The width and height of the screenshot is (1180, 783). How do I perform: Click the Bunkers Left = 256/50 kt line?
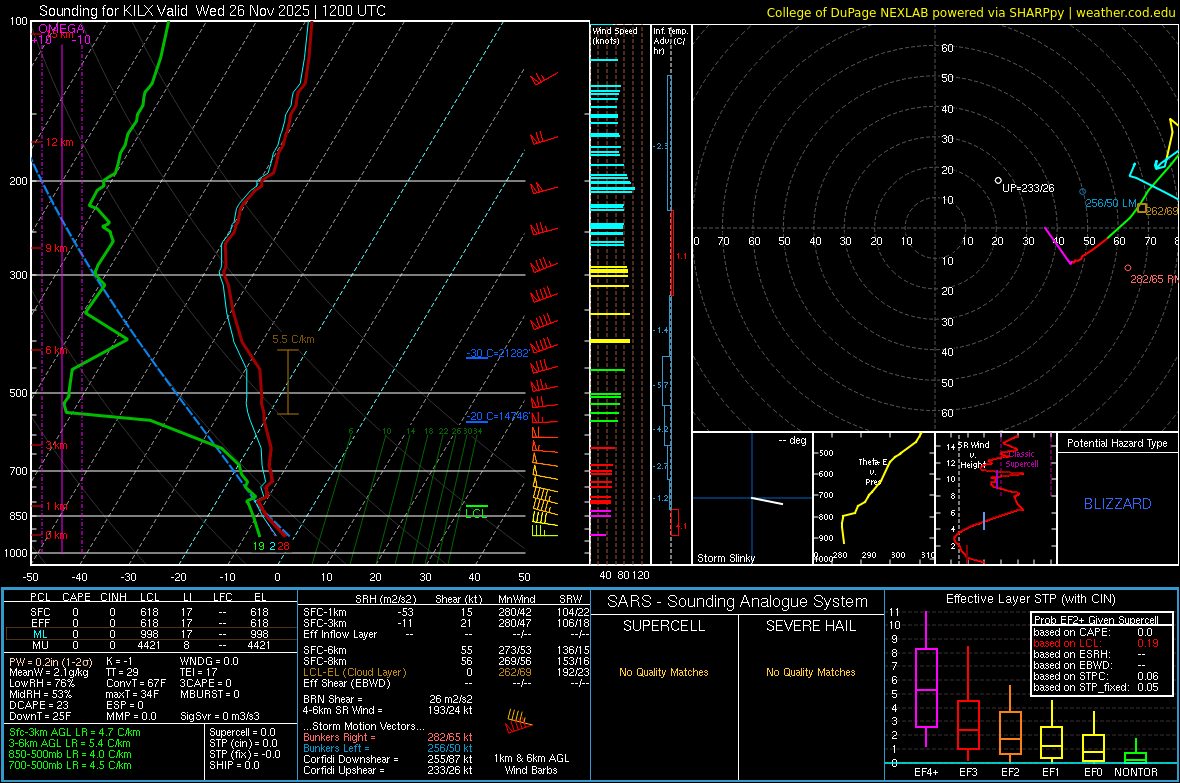pos(388,748)
